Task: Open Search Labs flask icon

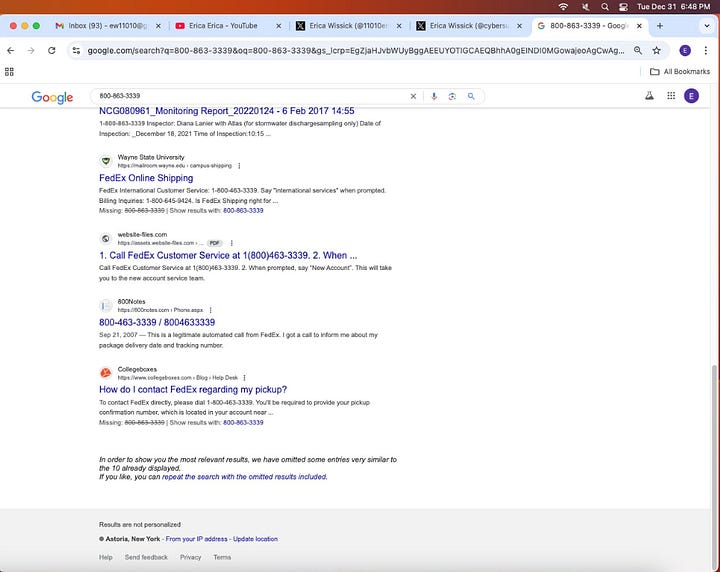Action: pos(649,96)
